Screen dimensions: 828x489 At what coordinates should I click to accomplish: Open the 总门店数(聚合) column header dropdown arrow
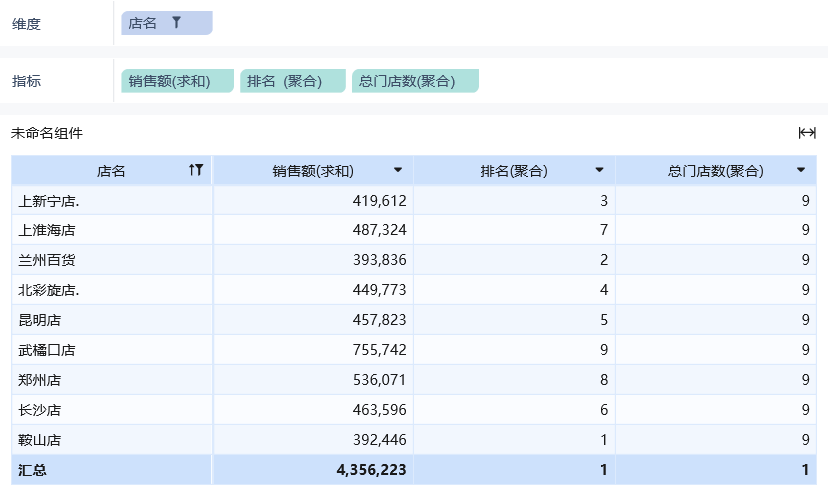tap(801, 171)
